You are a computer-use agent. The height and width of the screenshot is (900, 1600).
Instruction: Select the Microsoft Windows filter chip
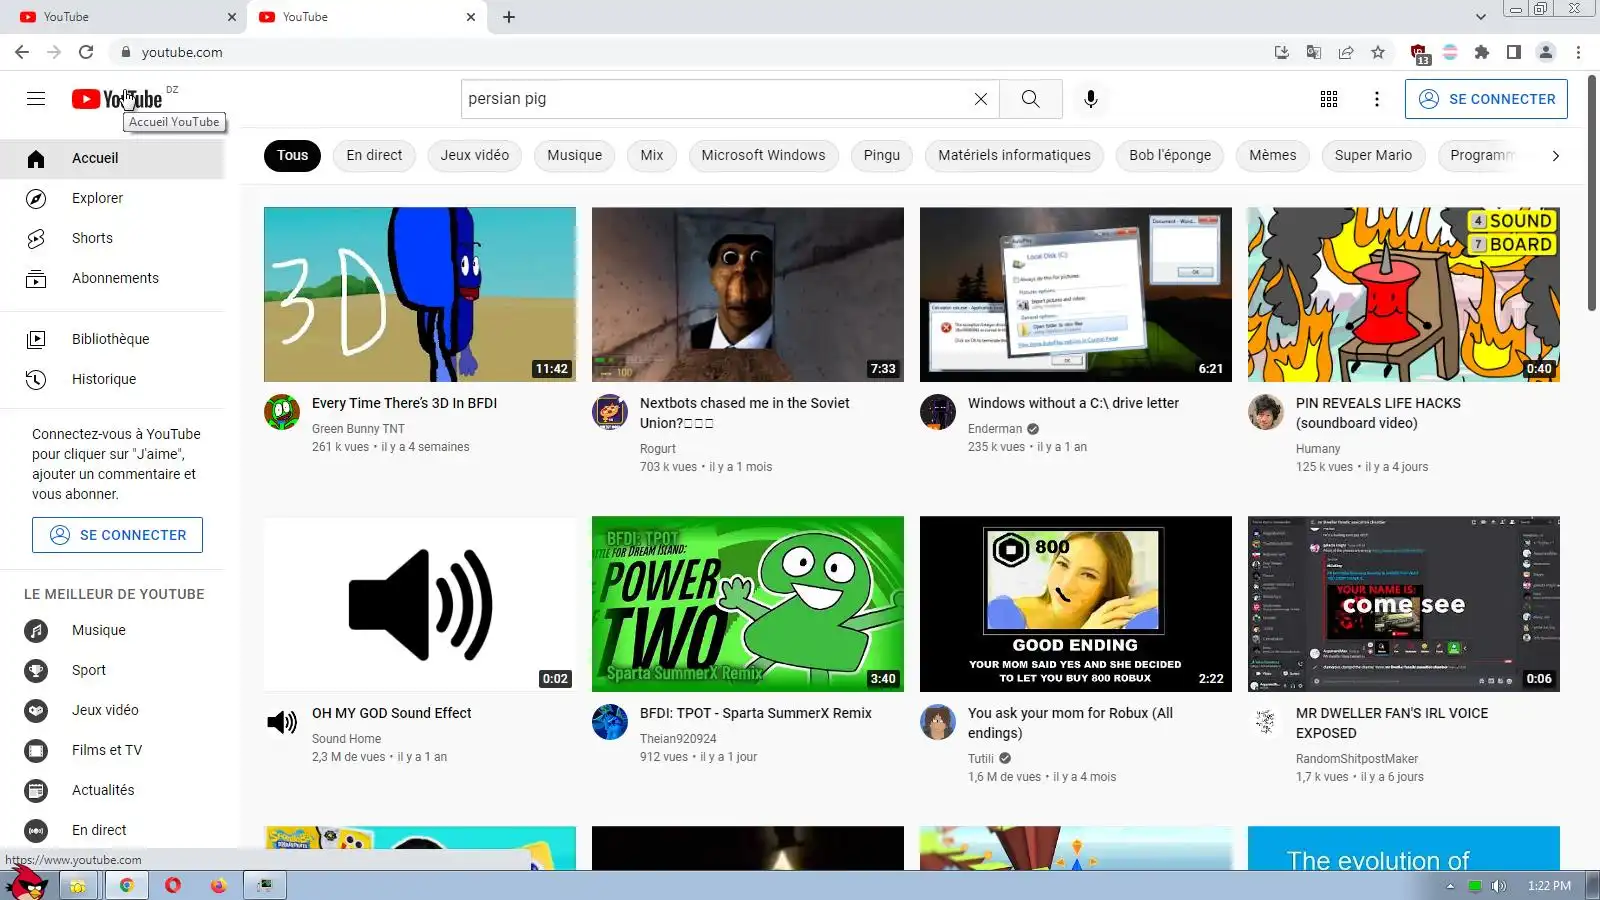click(763, 155)
